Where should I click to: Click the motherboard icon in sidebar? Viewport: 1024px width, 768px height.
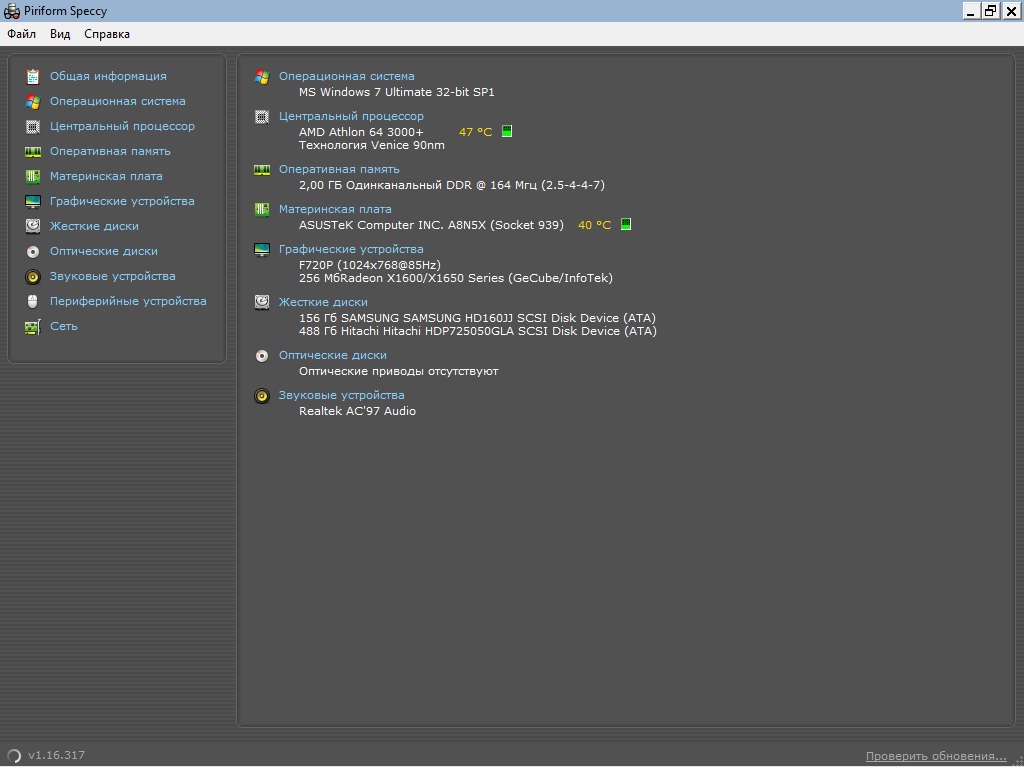coord(33,176)
